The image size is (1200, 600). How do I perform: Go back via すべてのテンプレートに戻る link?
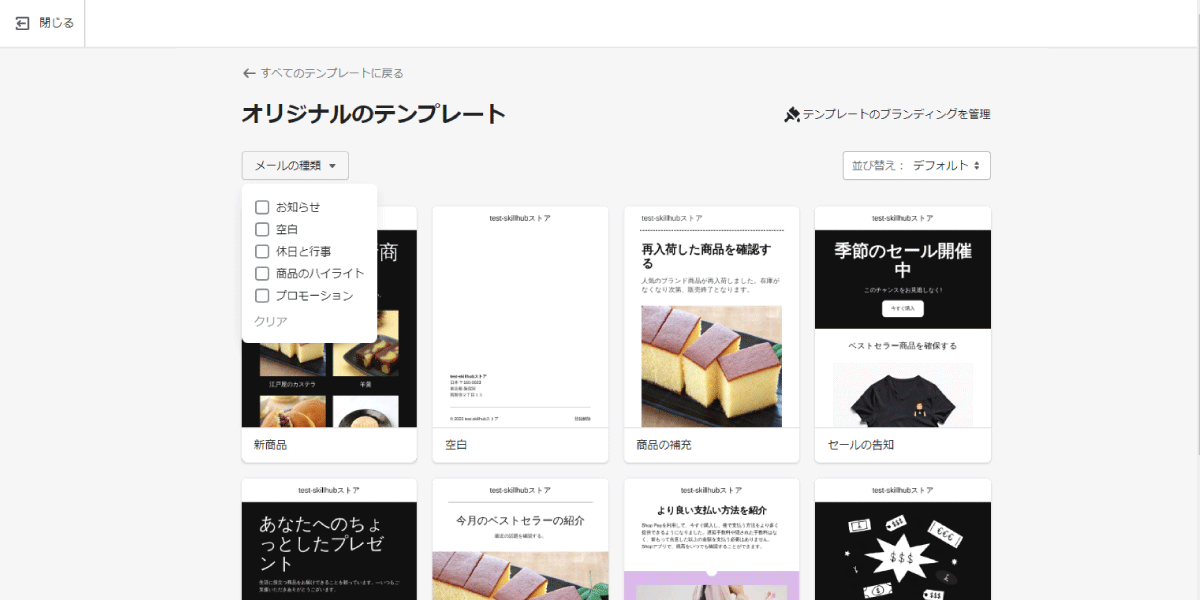point(332,73)
